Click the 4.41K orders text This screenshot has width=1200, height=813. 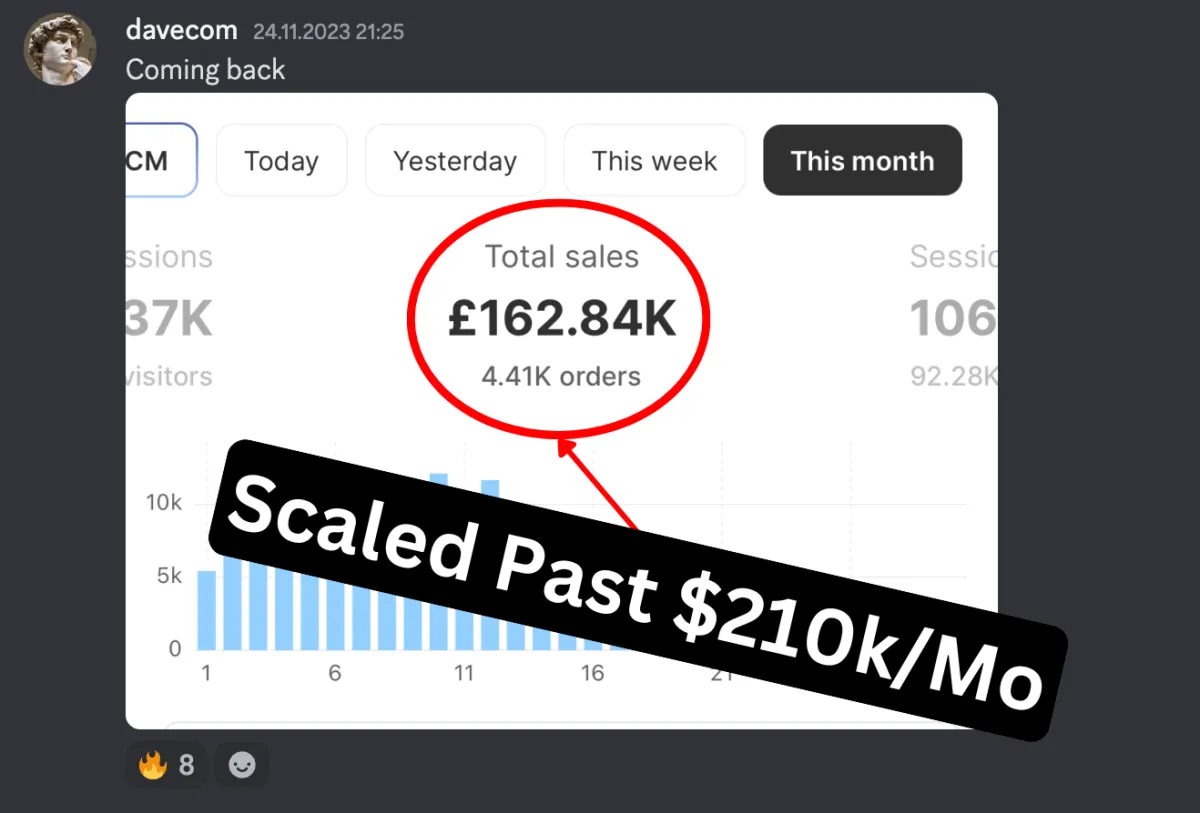pos(561,376)
